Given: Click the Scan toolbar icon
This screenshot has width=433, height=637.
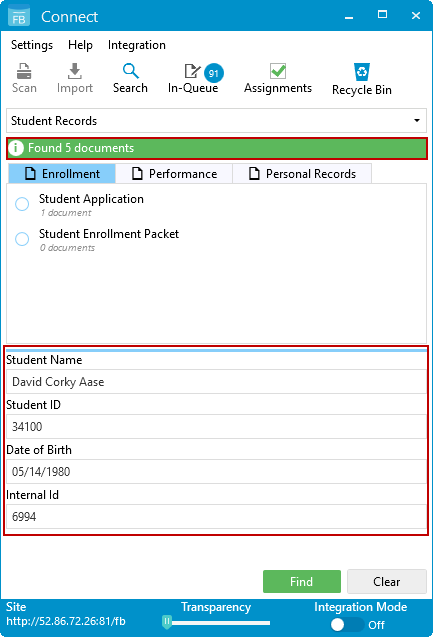Looking at the screenshot, I should [24, 72].
